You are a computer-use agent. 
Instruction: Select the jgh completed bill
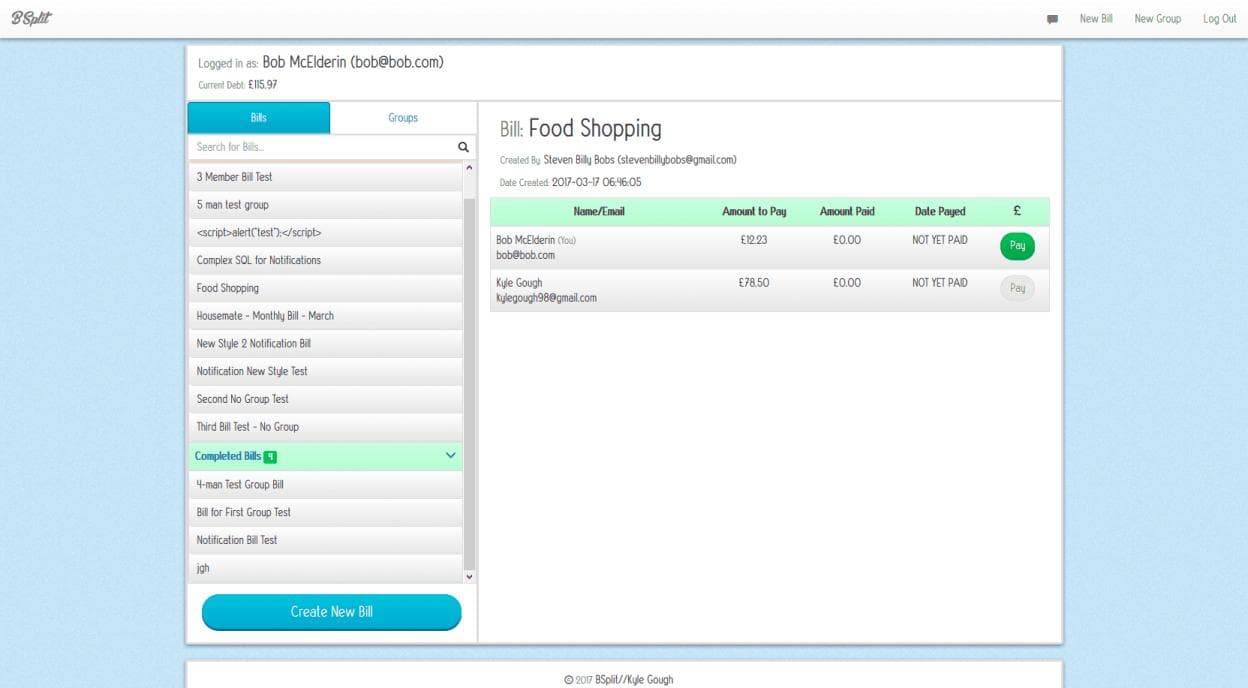(325, 568)
